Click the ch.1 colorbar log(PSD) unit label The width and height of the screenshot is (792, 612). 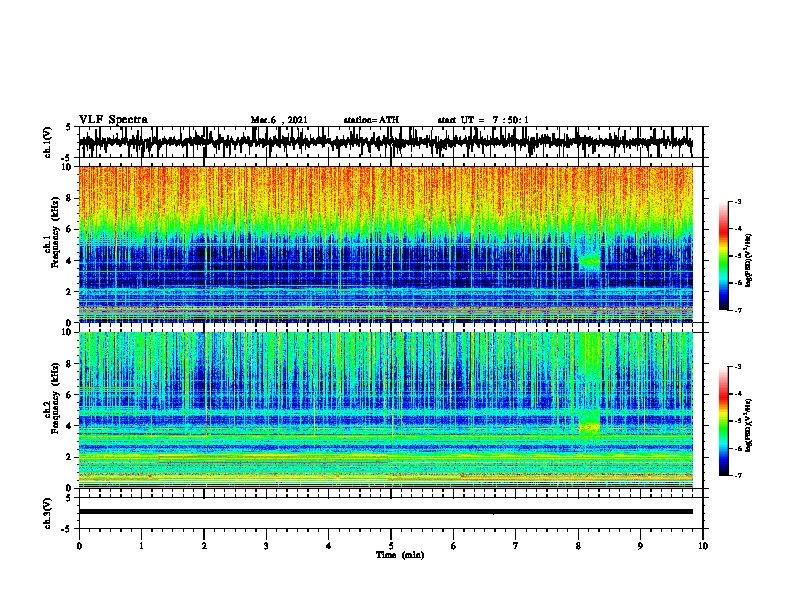(748, 260)
